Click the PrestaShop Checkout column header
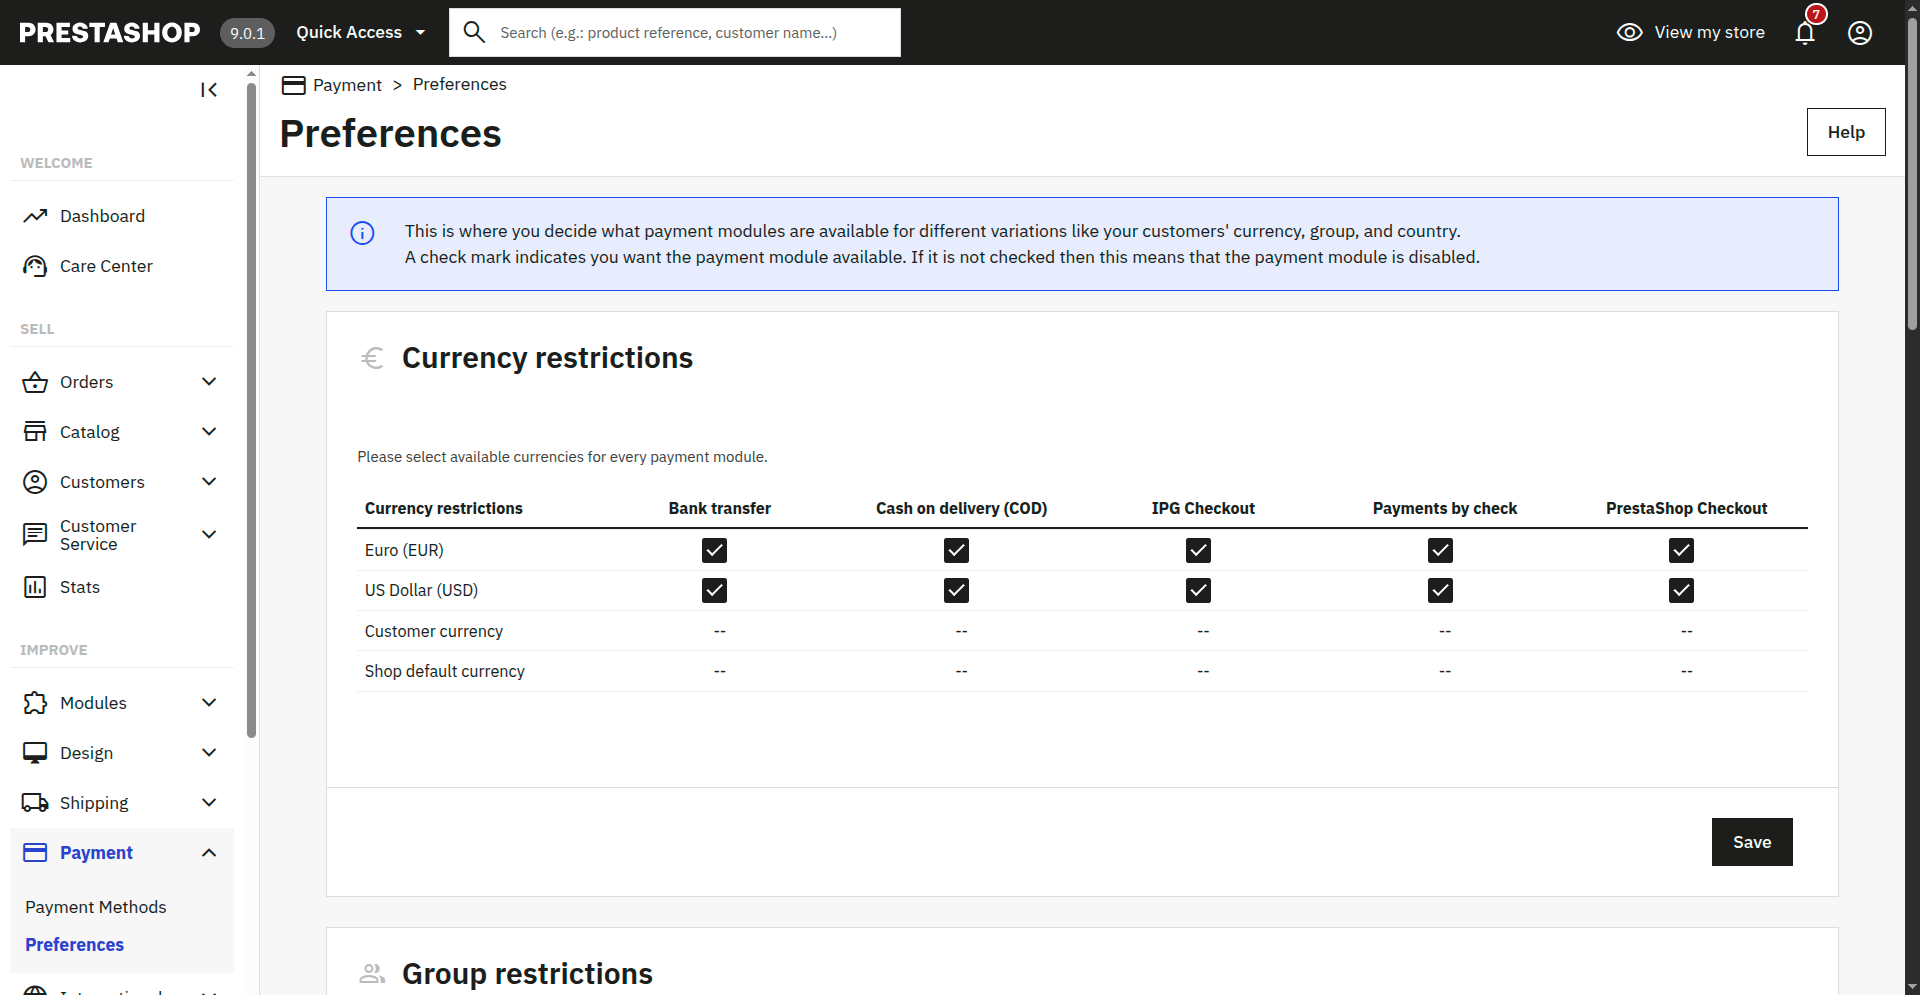The height and width of the screenshot is (995, 1920). pyautogui.click(x=1687, y=508)
